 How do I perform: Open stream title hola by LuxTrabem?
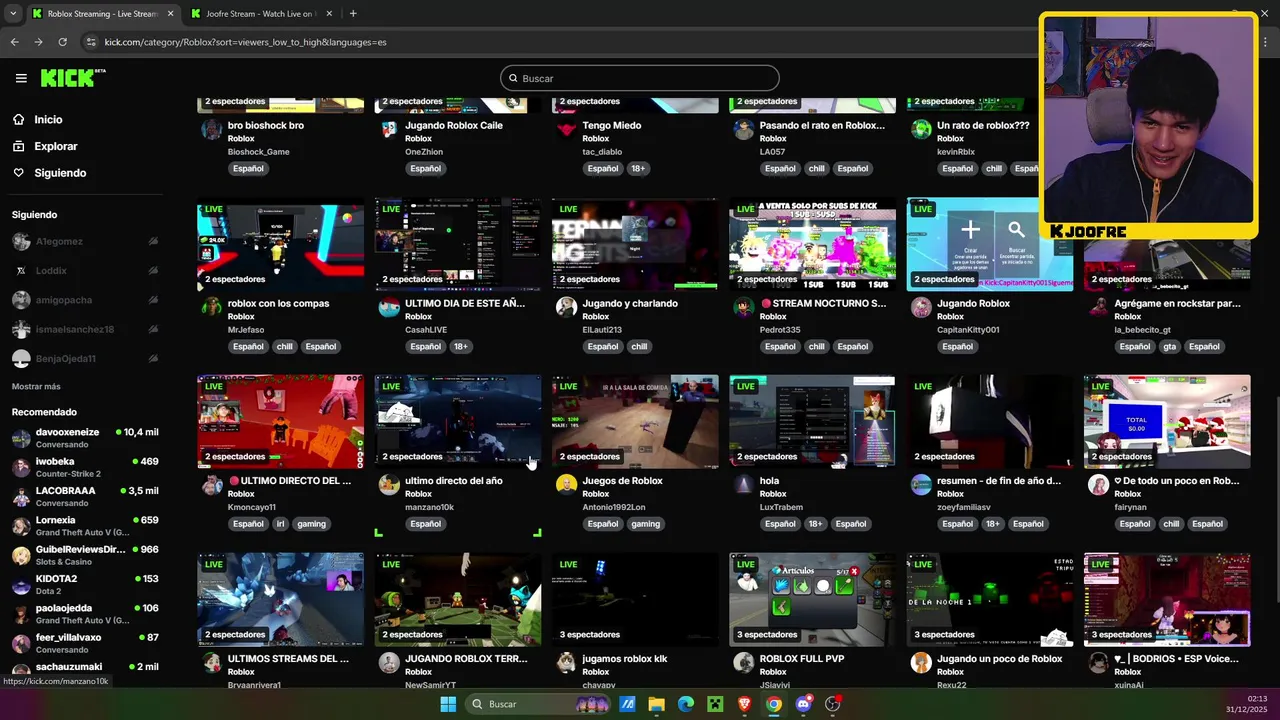point(769,481)
